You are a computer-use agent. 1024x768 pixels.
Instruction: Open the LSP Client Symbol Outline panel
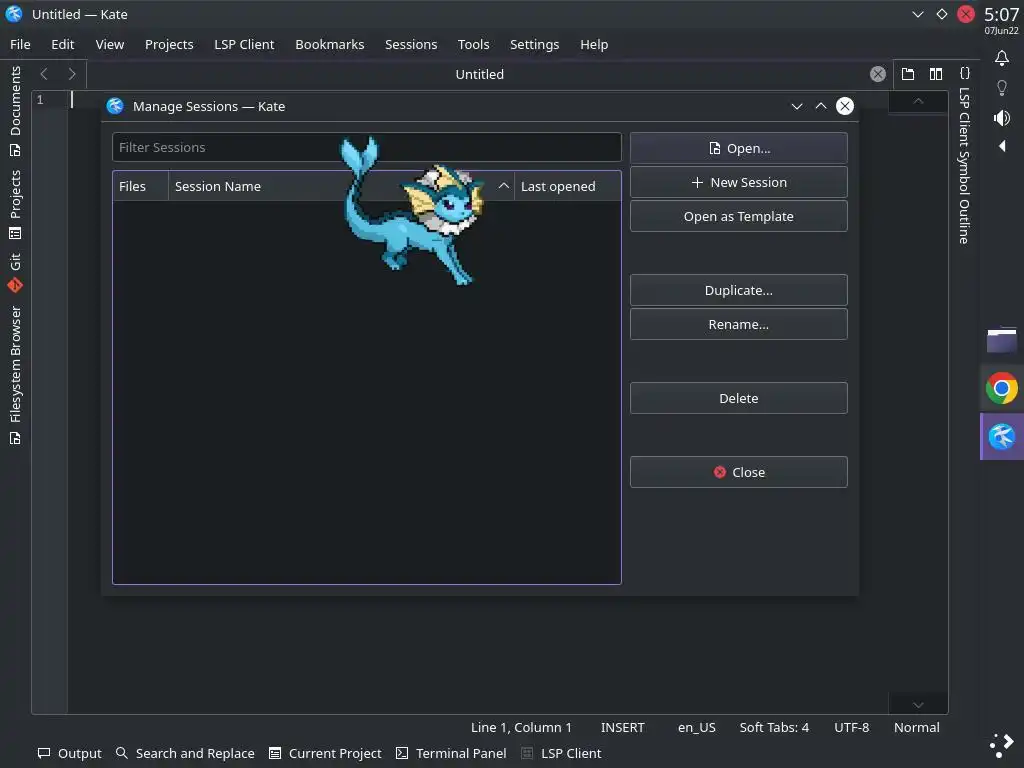964,166
